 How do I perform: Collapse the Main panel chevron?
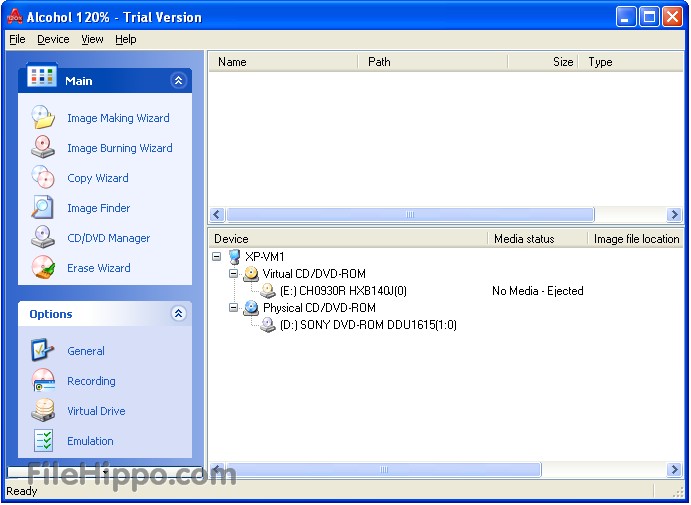(x=178, y=80)
